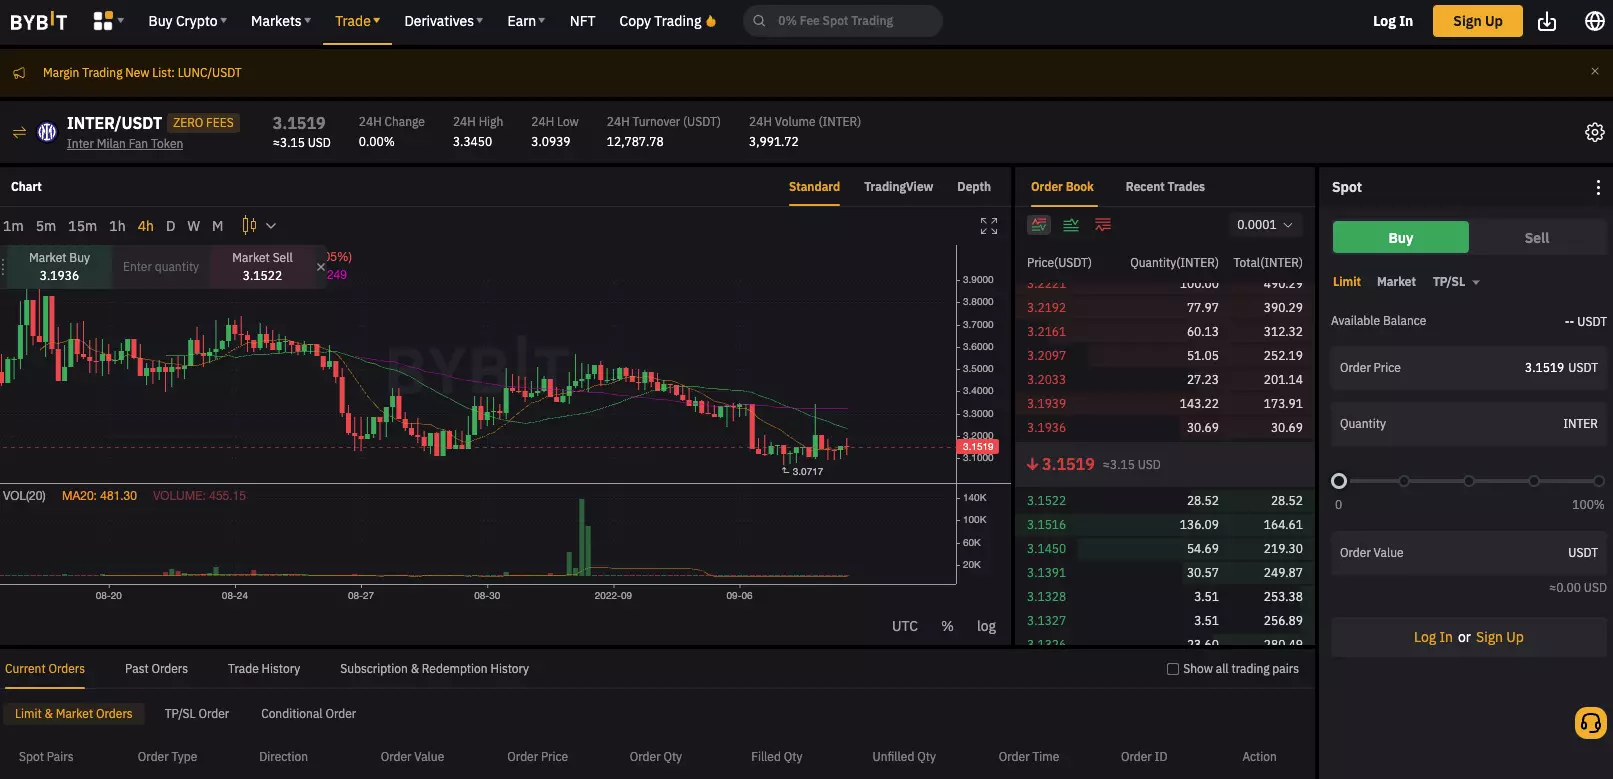
Task: Click the Order Price input field
Action: pyautogui.click(x=1468, y=368)
